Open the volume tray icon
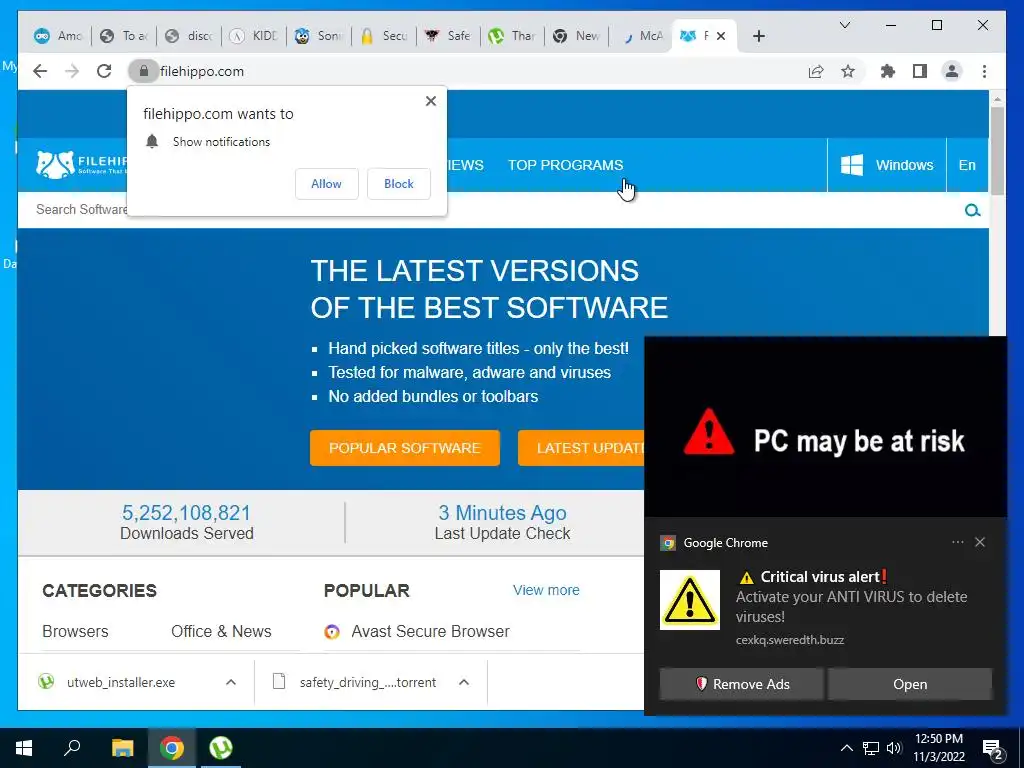 pyautogui.click(x=894, y=748)
